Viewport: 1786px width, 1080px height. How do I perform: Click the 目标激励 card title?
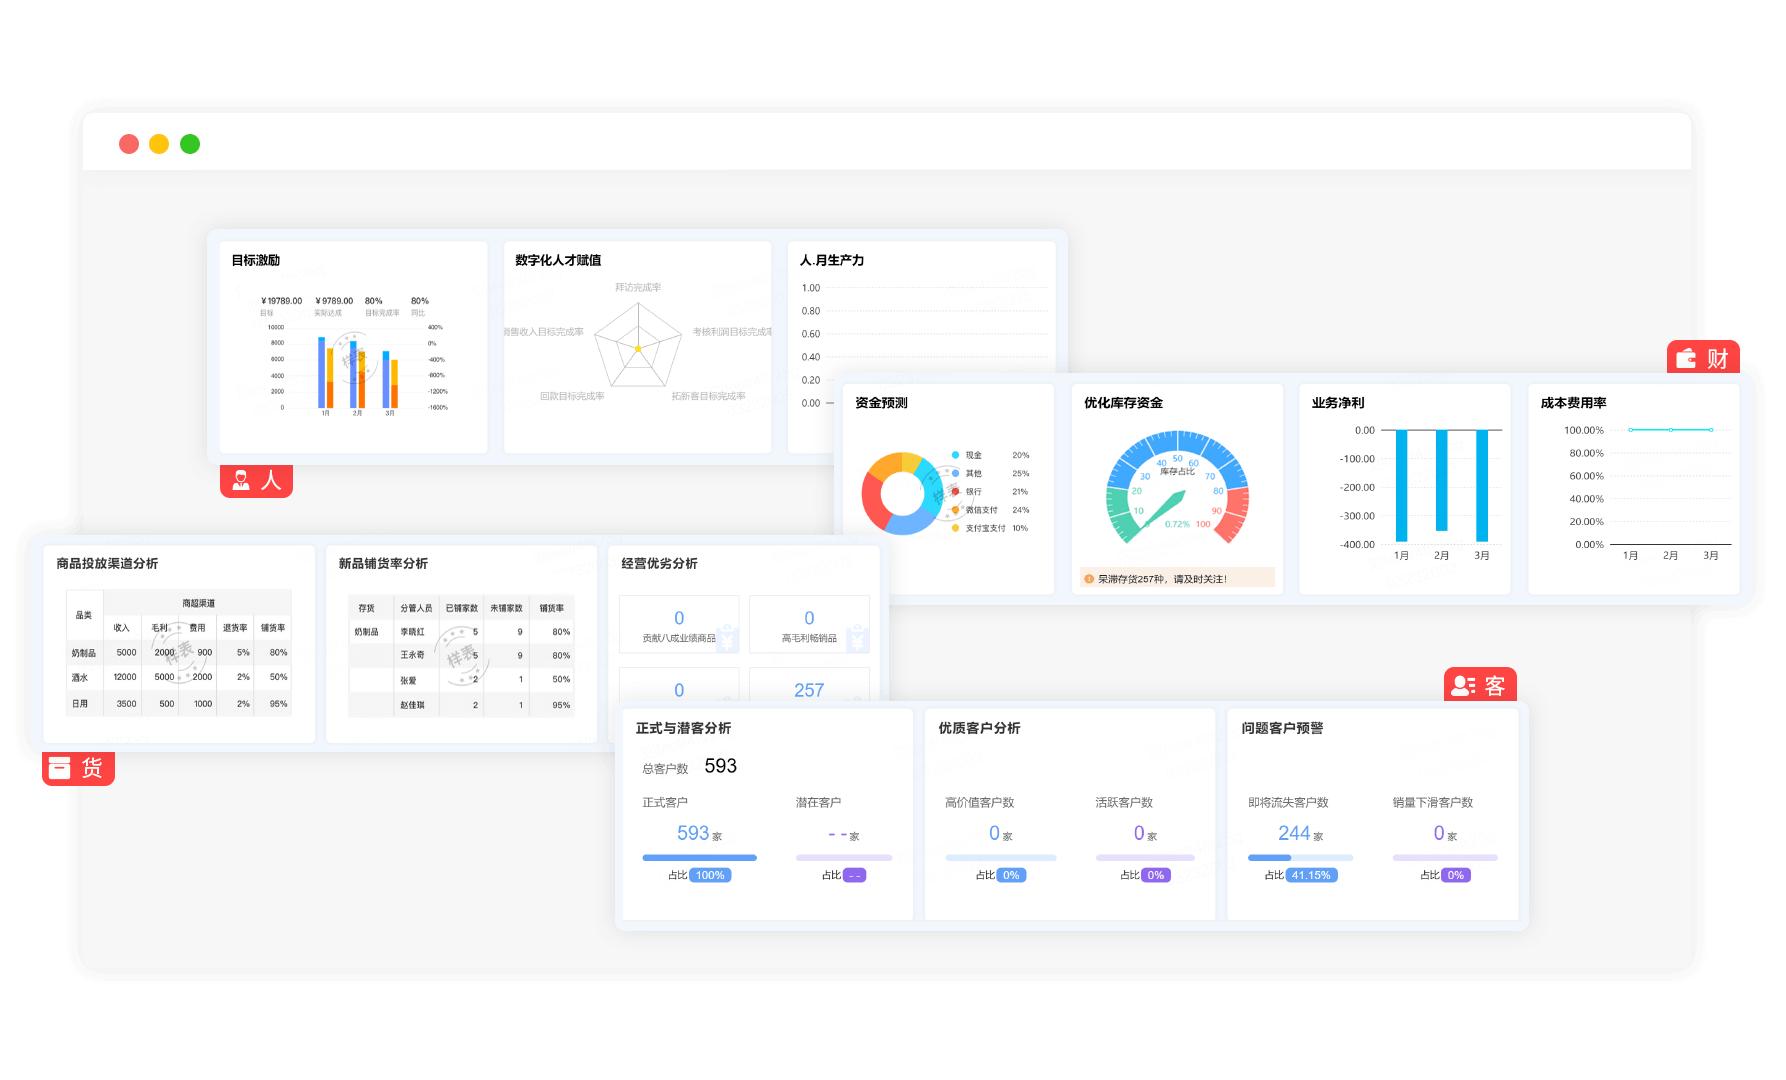coord(256,260)
